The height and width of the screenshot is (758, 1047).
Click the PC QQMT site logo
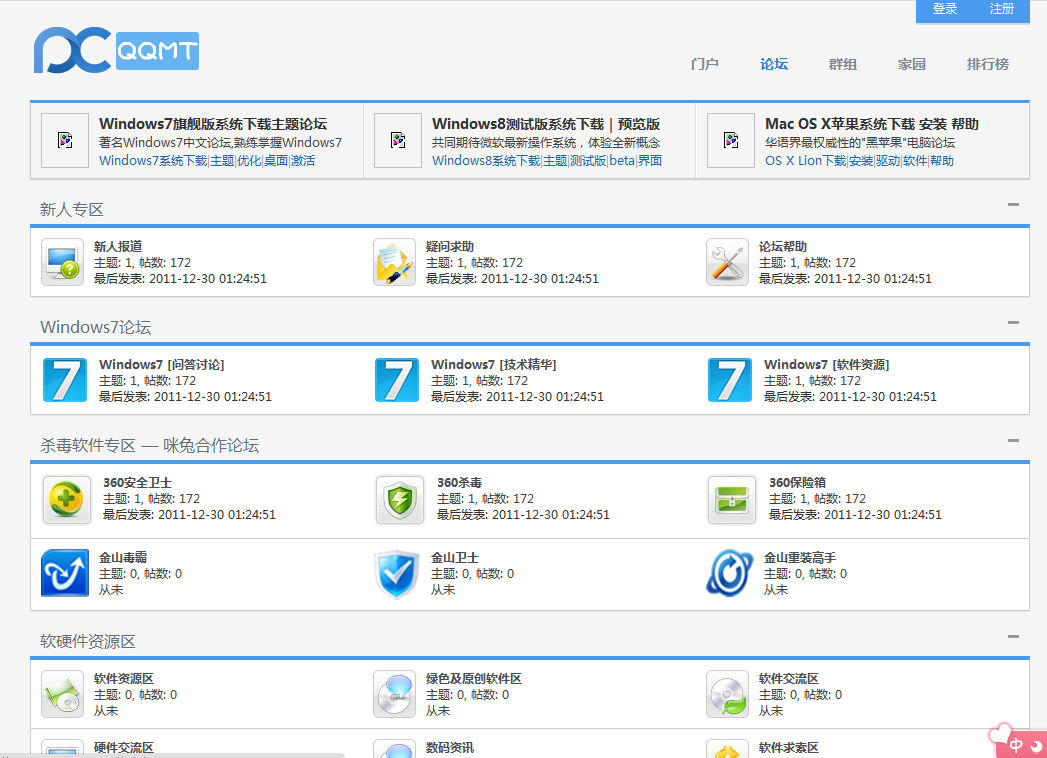point(115,50)
